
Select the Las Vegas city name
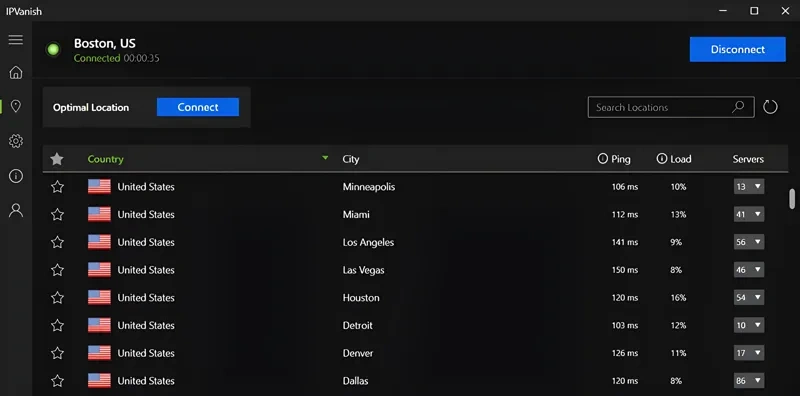[363, 270]
